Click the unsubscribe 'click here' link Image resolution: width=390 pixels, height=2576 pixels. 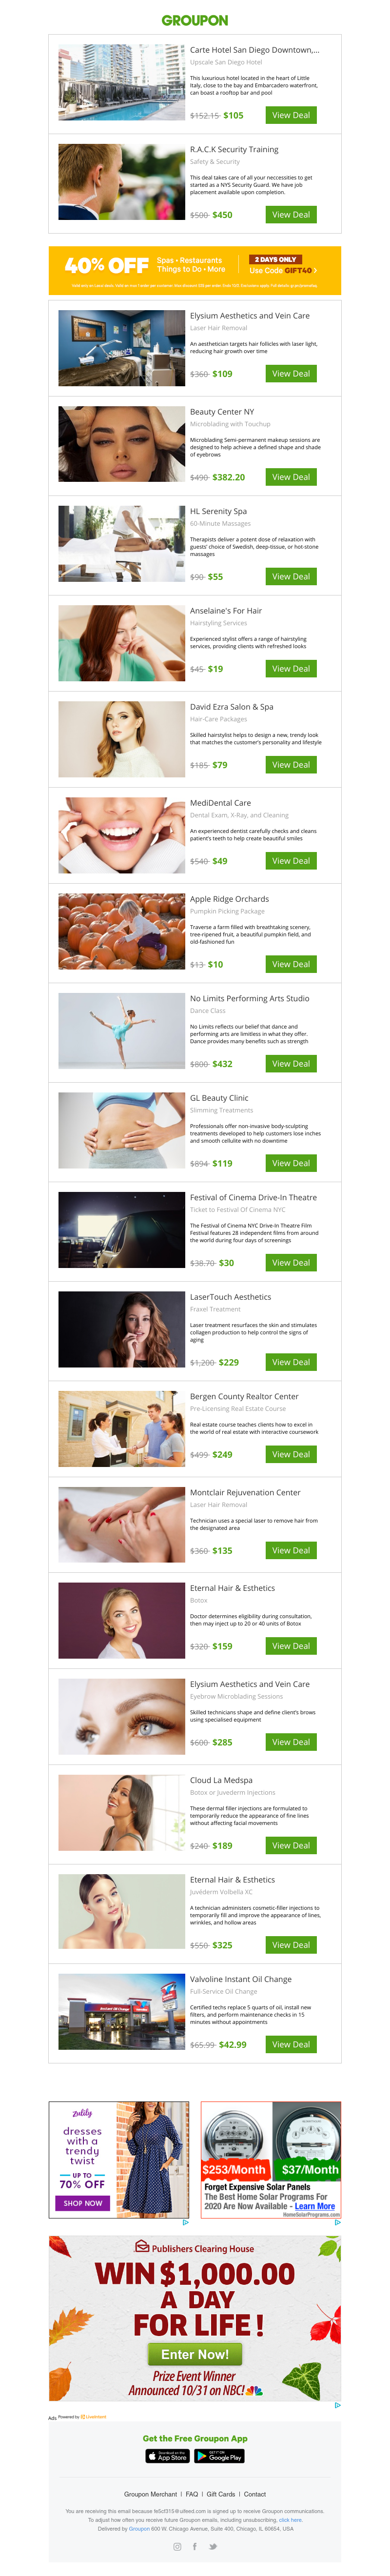[290, 2519]
